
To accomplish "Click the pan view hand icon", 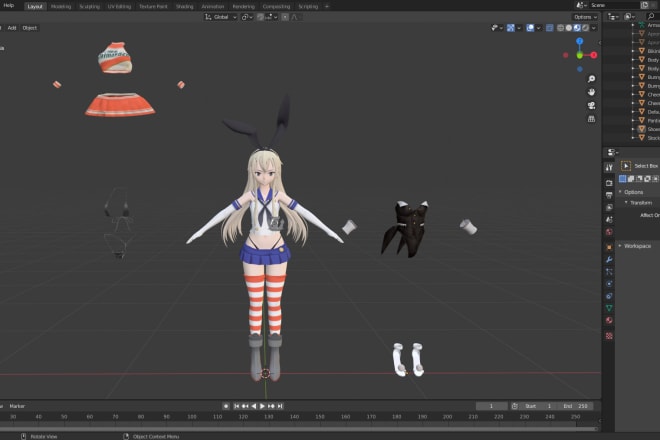I will 591,92.
